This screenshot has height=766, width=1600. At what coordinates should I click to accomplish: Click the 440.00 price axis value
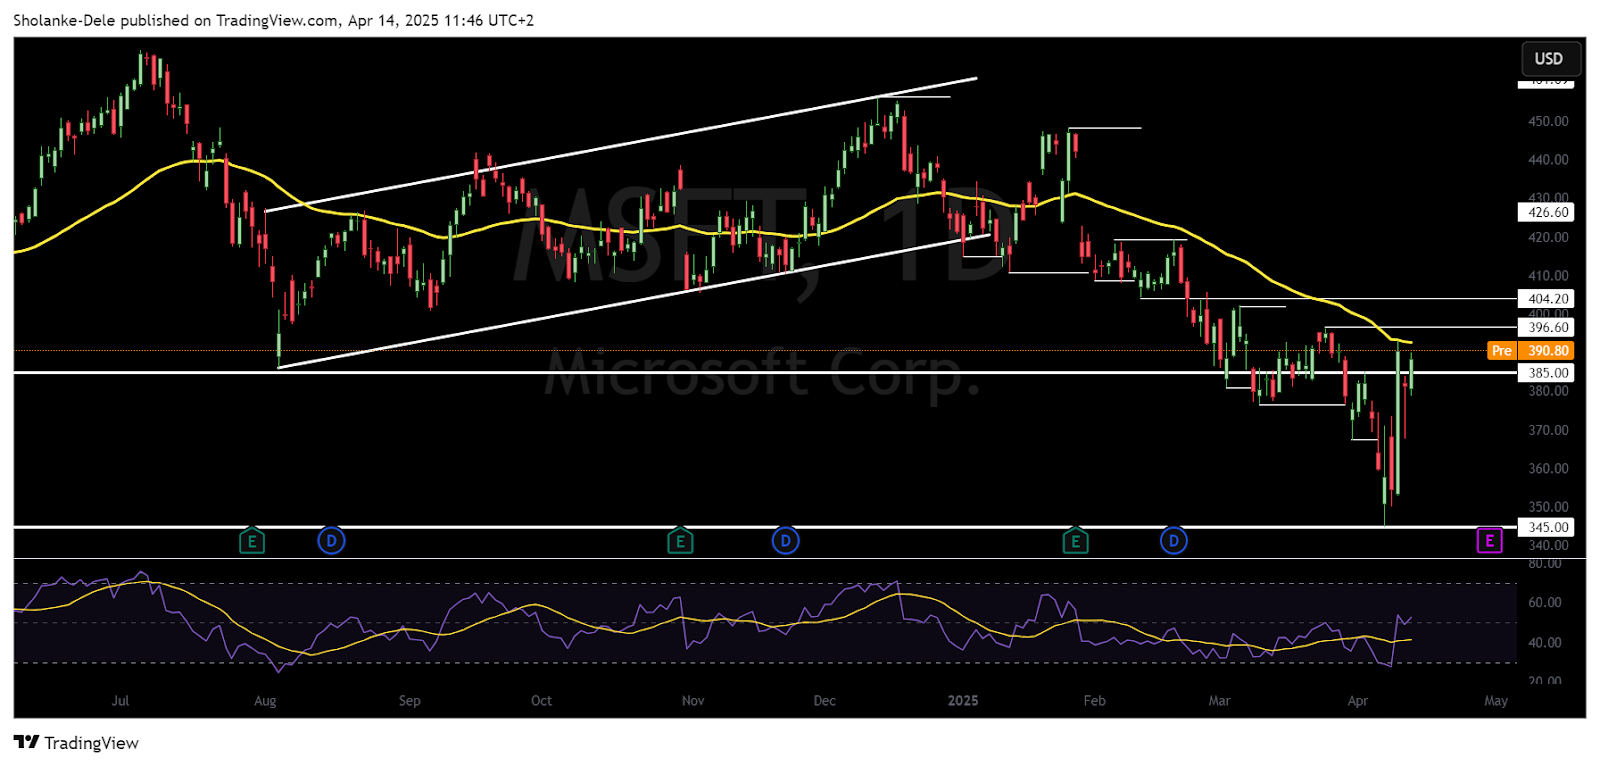pos(1548,160)
